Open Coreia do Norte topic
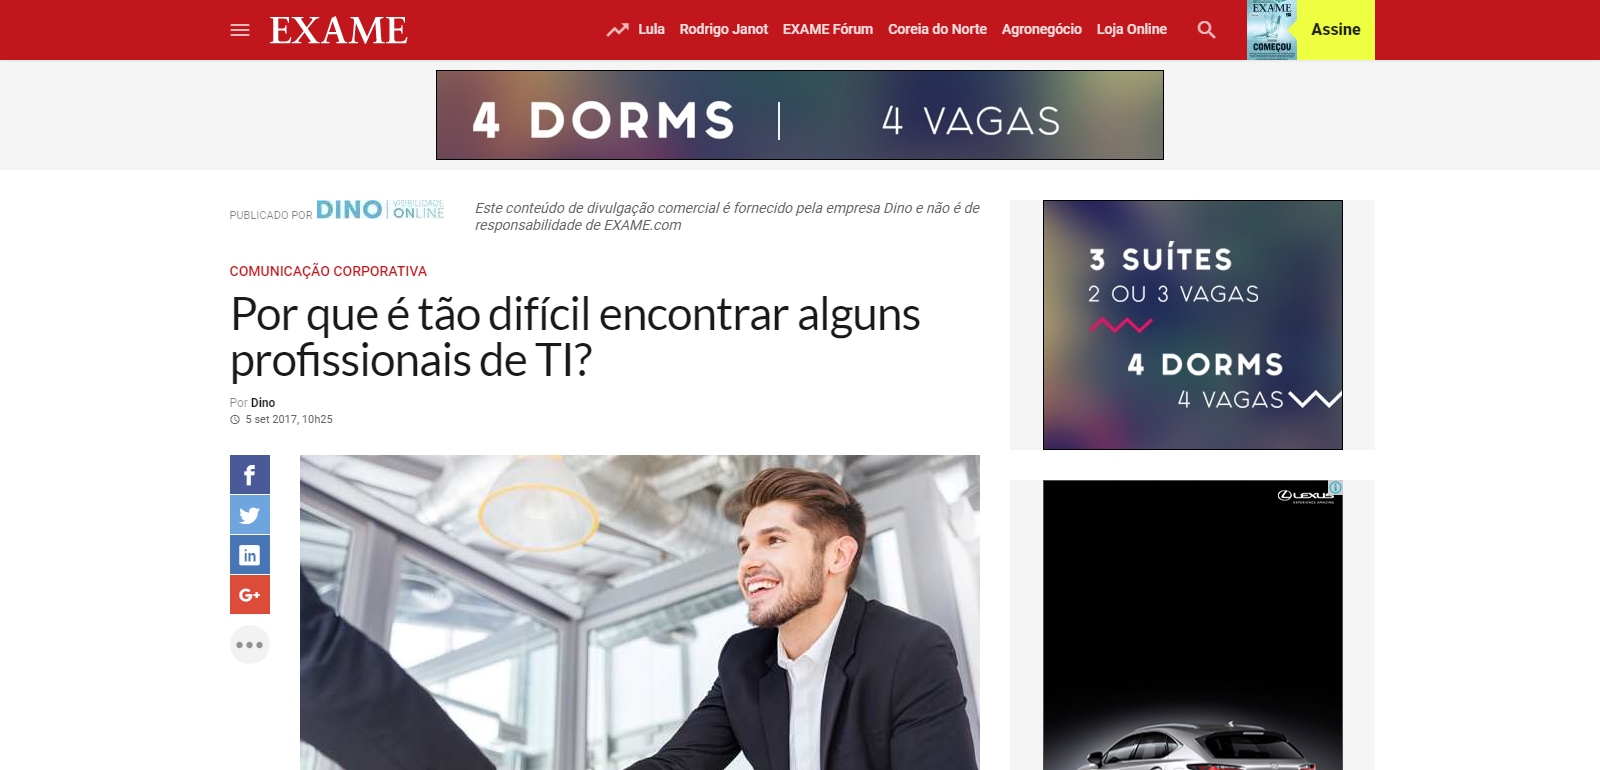 [937, 29]
